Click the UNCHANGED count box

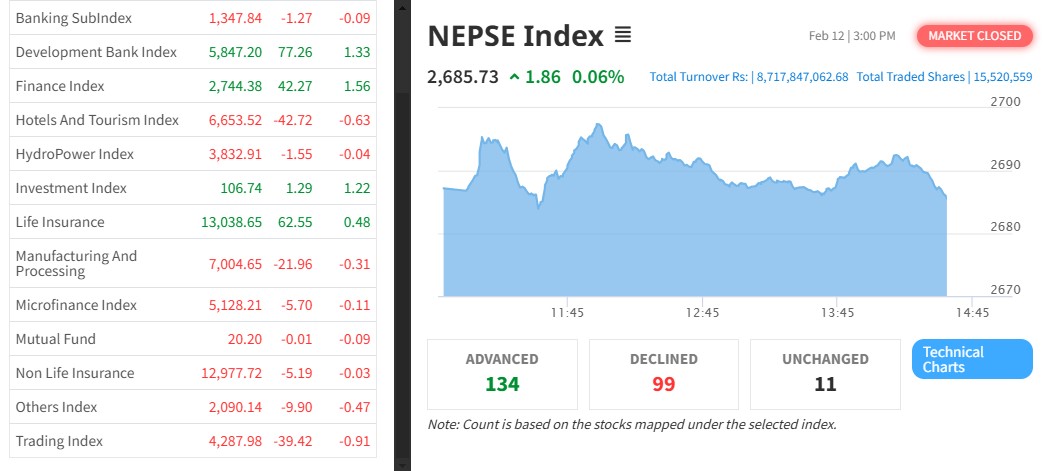[x=825, y=373]
